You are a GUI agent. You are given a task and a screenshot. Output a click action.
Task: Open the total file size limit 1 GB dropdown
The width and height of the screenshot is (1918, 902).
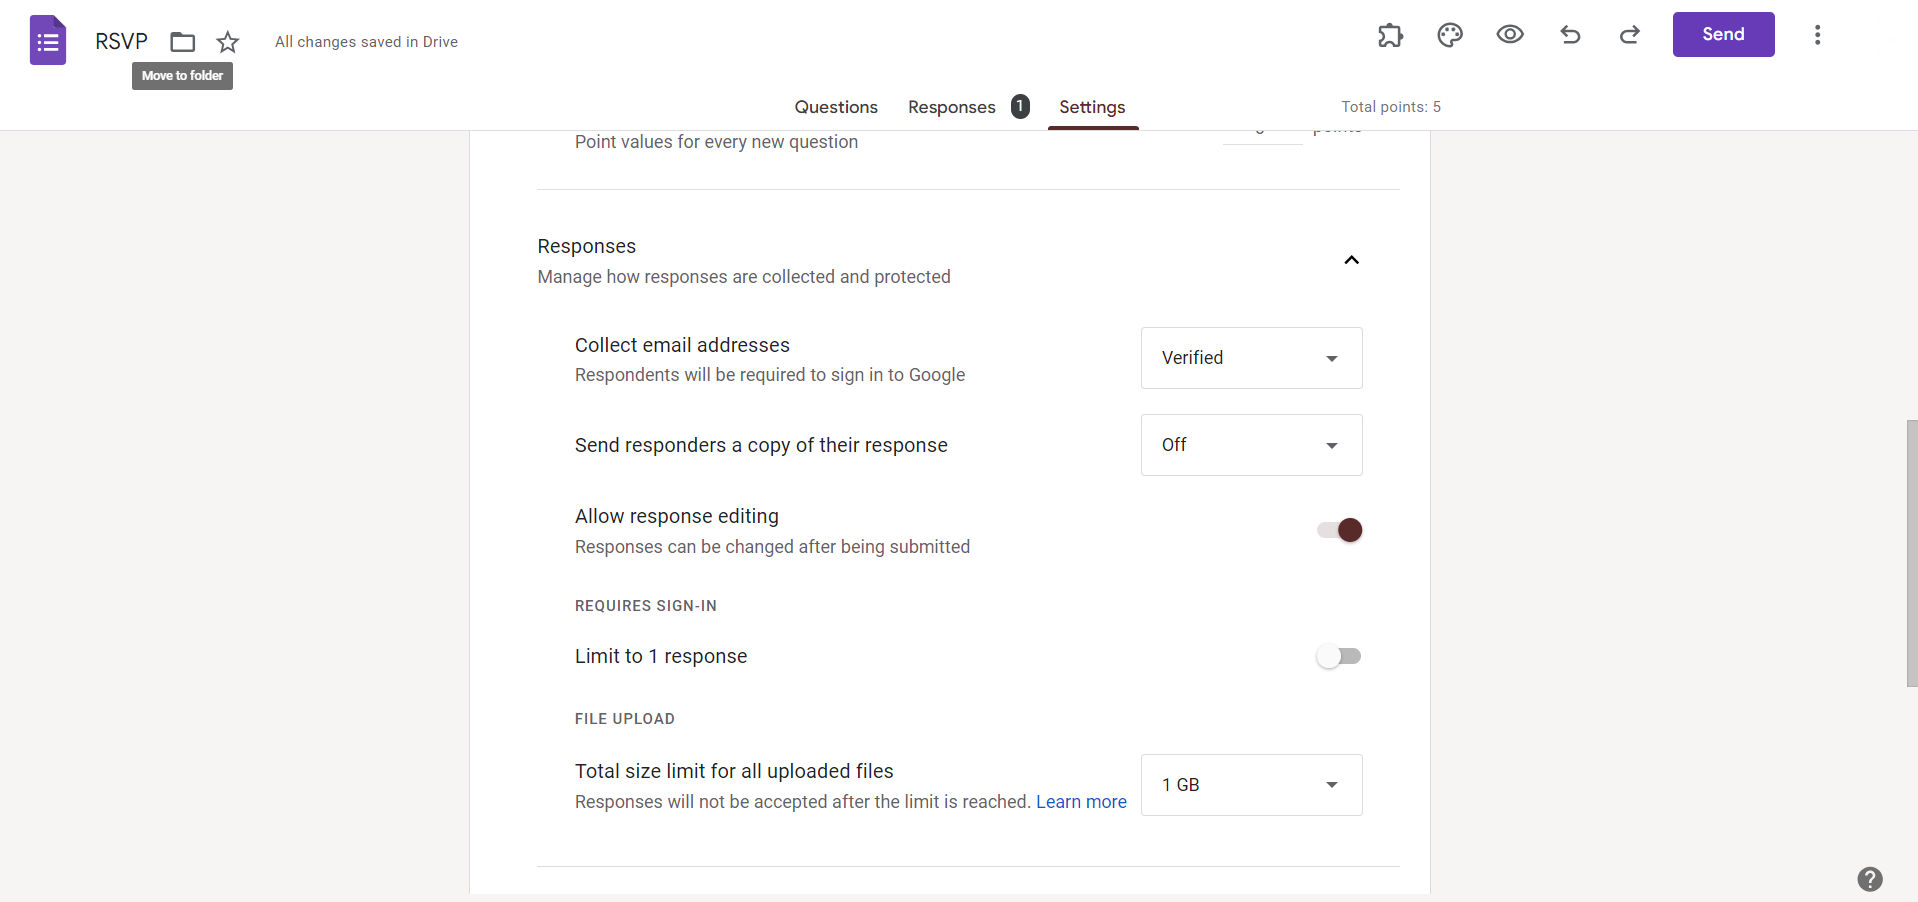(1251, 785)
